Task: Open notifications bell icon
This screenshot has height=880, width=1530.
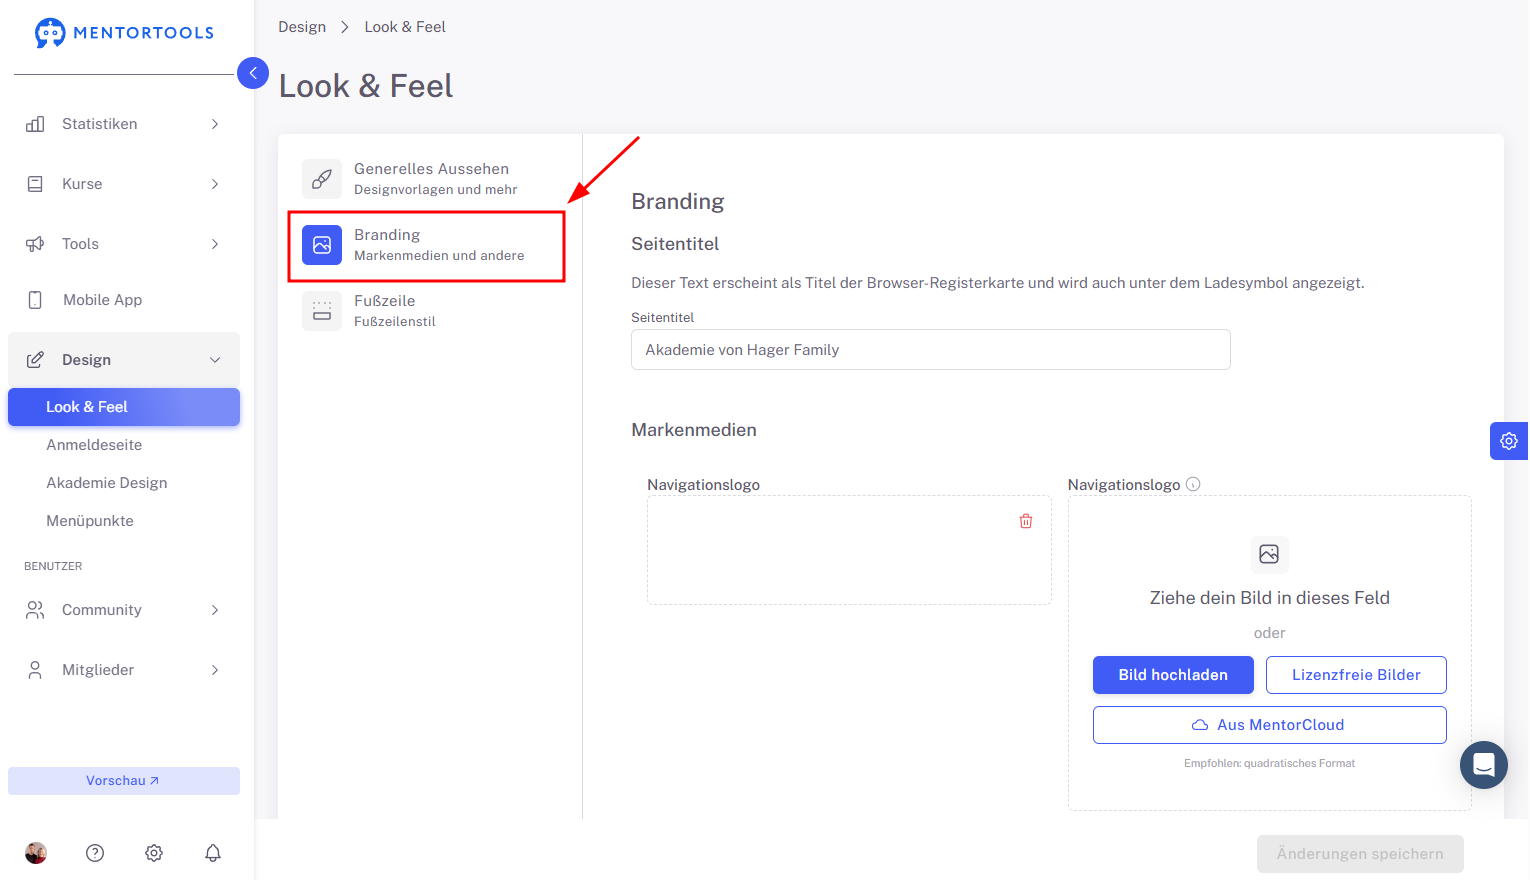Action: (213, 853)
